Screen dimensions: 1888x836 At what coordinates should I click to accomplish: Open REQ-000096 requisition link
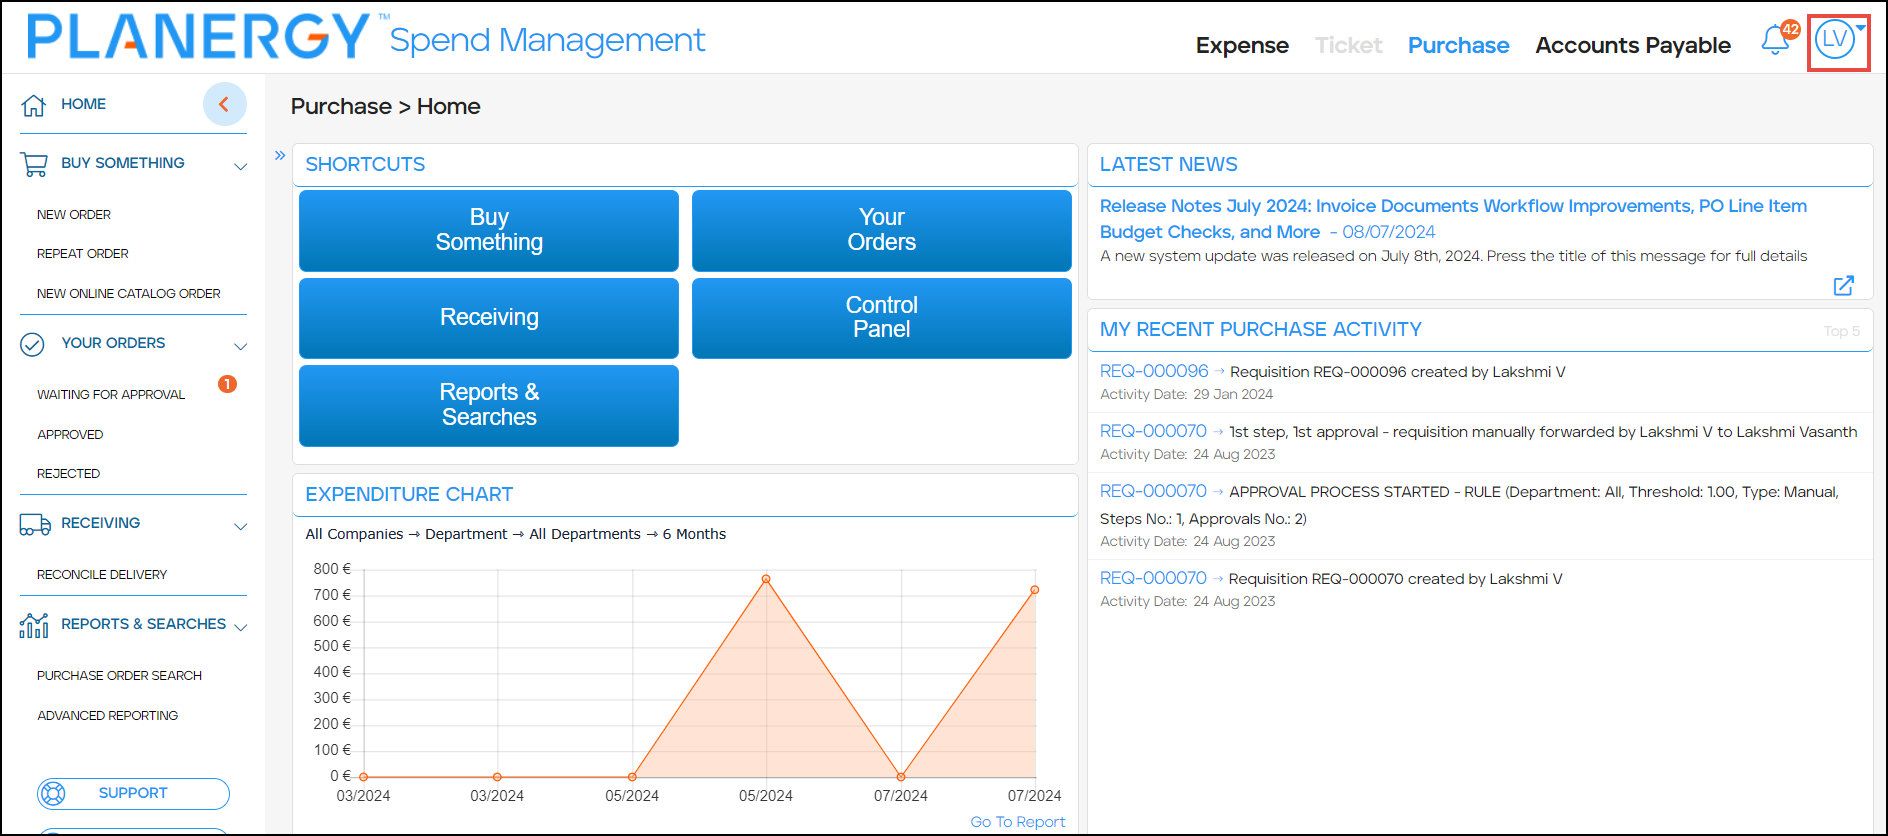pyautogui.click(x=1154, y=371)
